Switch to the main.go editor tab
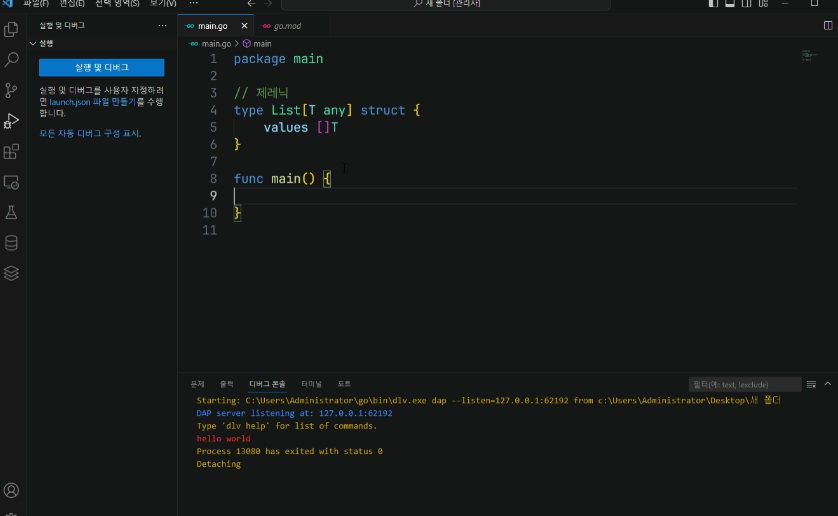 pos(213,26)
